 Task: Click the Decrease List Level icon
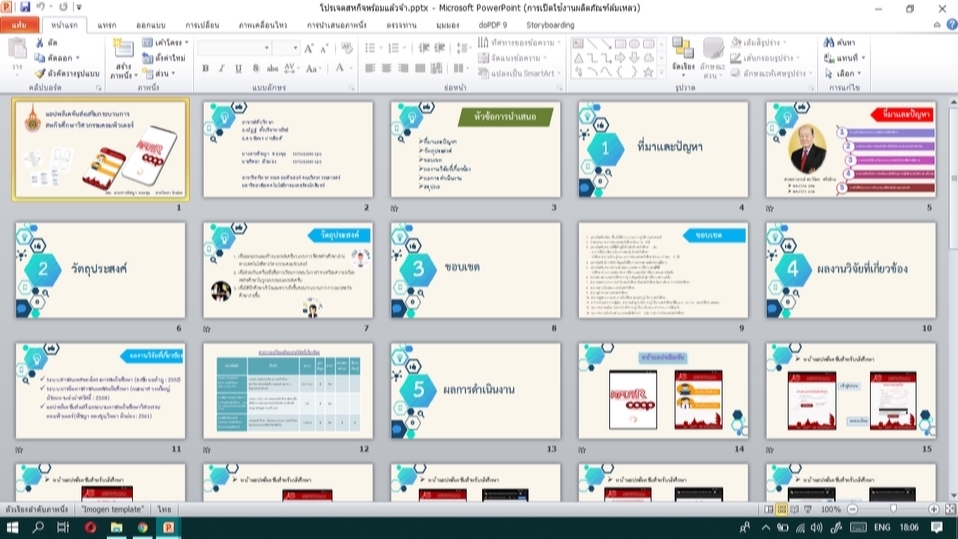[x=423, y=48]
